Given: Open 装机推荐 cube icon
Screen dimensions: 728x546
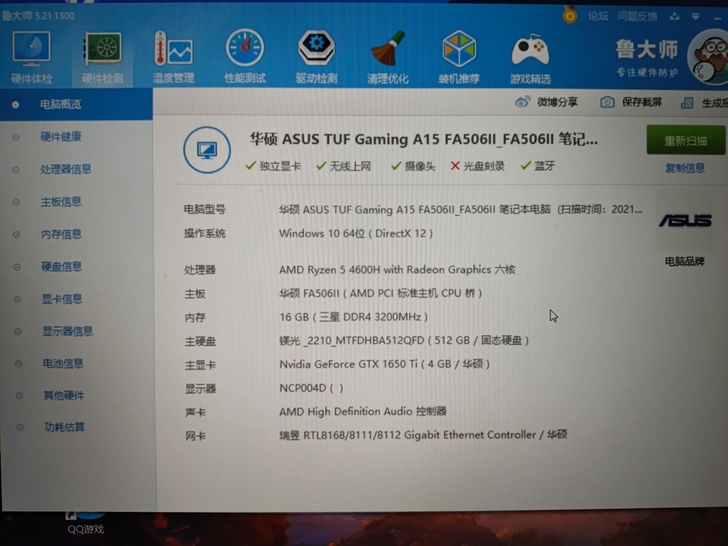Looking at the screenshot, I should [x=459, y=58].
